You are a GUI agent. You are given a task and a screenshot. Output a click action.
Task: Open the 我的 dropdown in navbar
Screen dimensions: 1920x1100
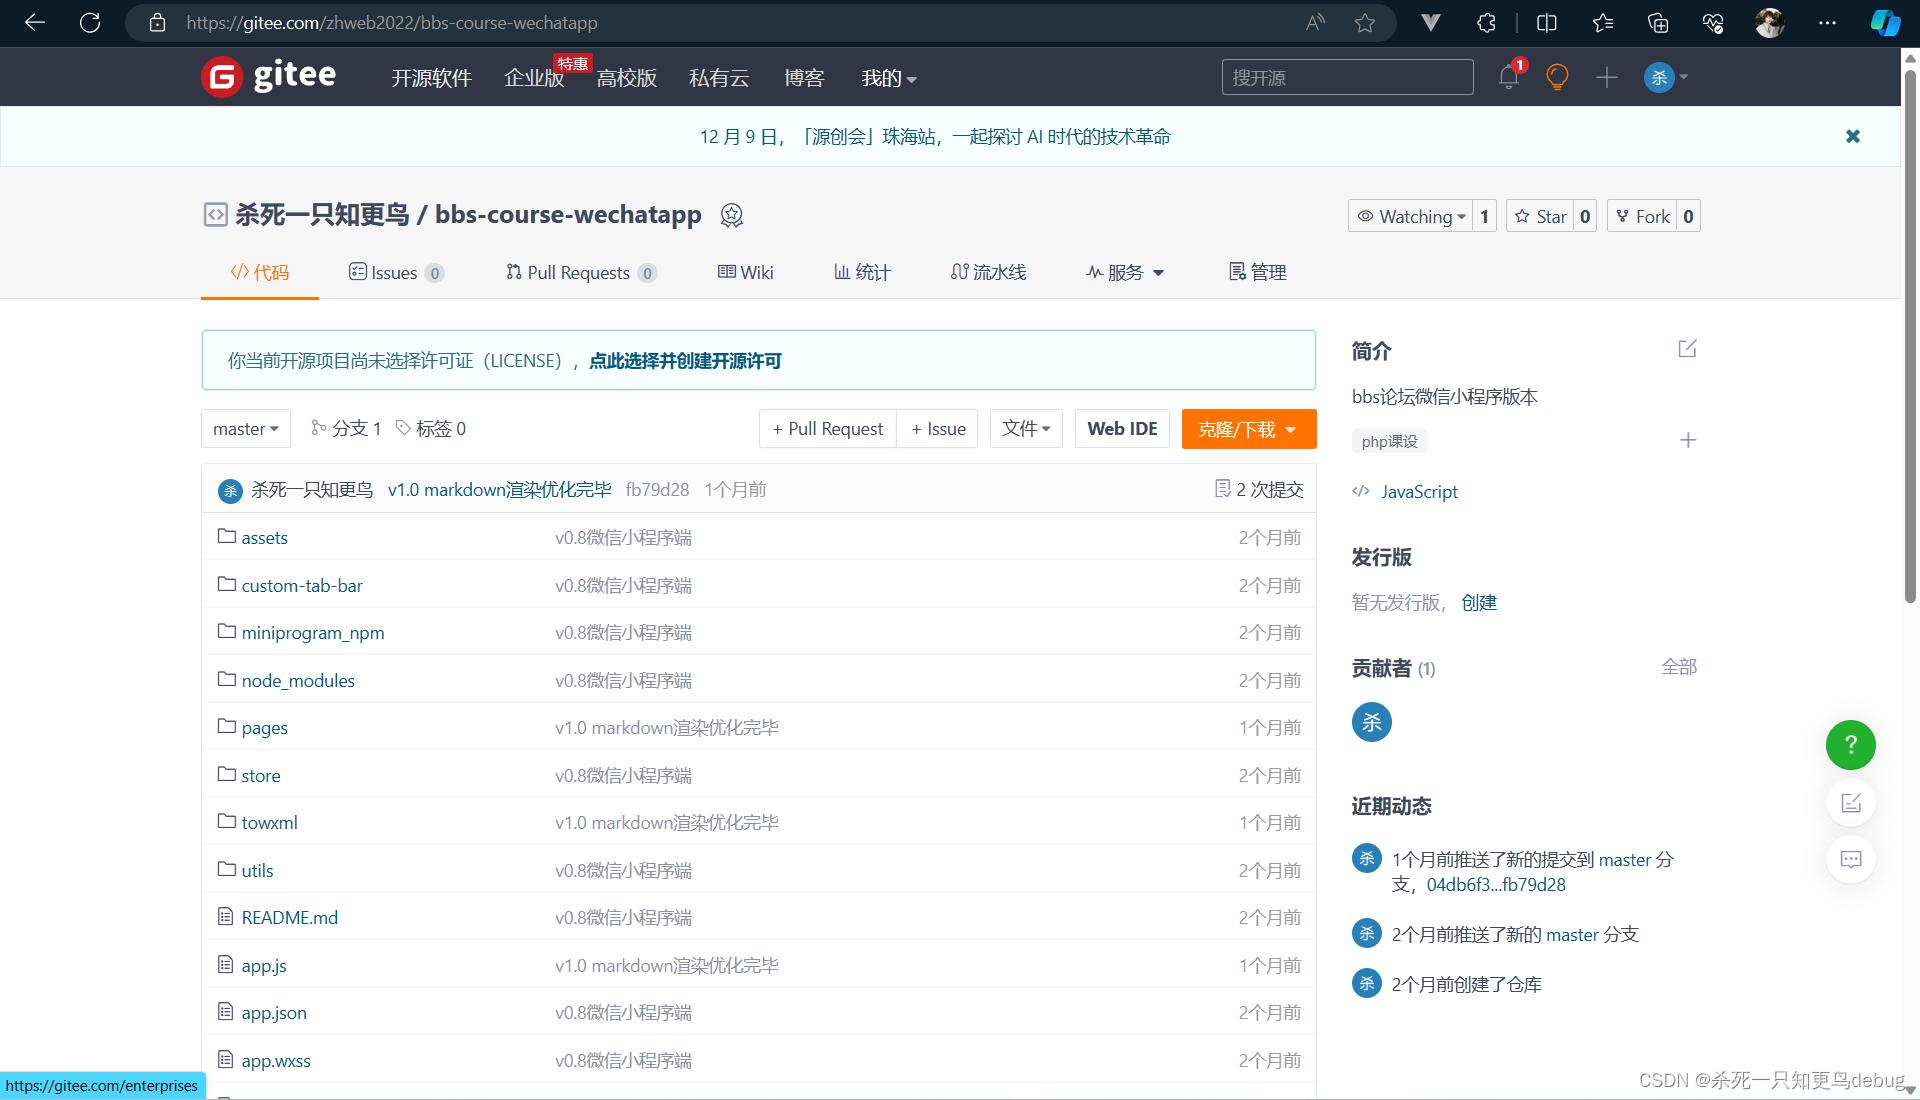tap(889, 77)
